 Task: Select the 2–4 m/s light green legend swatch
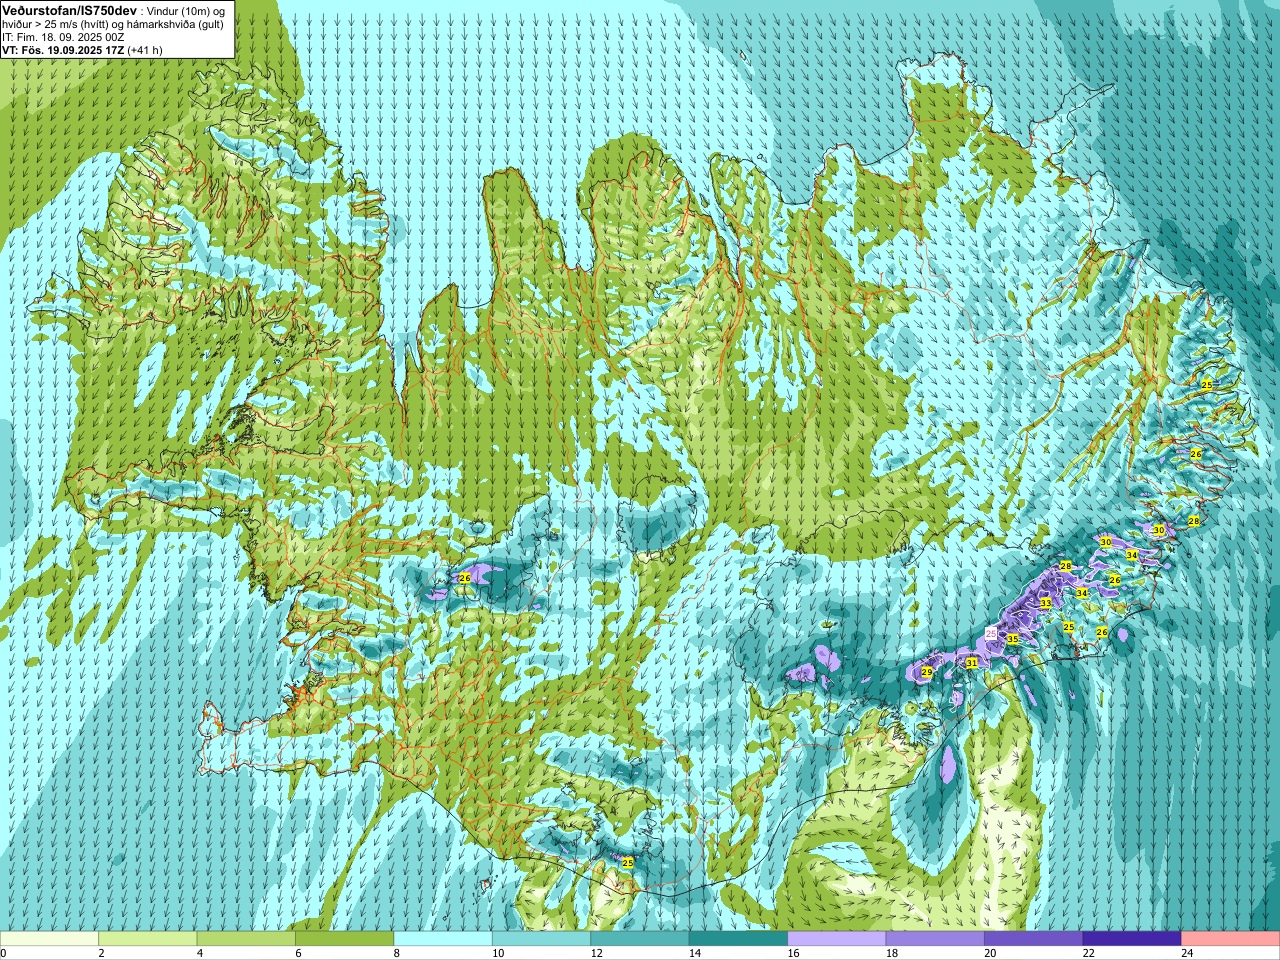[x=147, y=939]
